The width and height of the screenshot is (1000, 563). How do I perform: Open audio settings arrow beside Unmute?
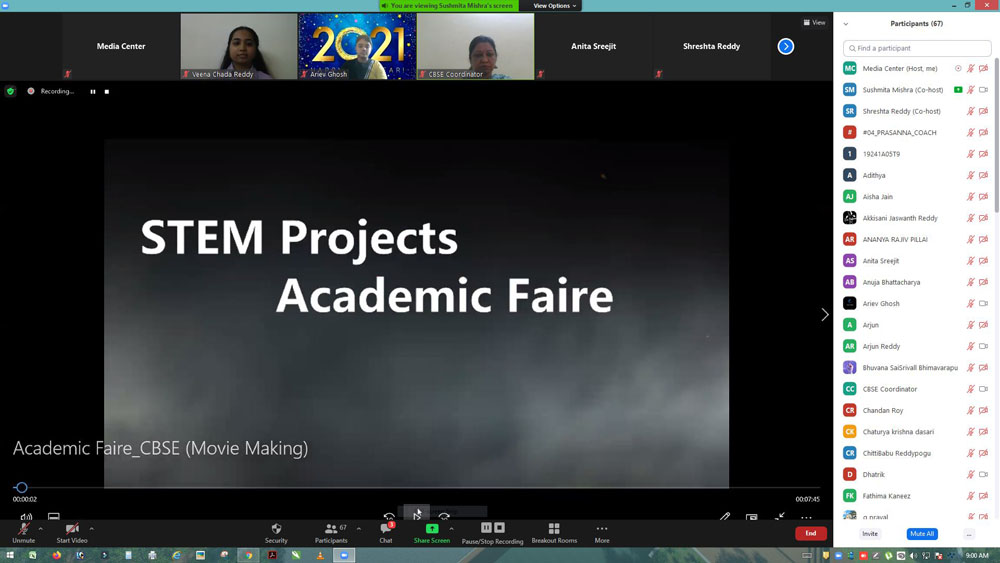tap(41, 528)
